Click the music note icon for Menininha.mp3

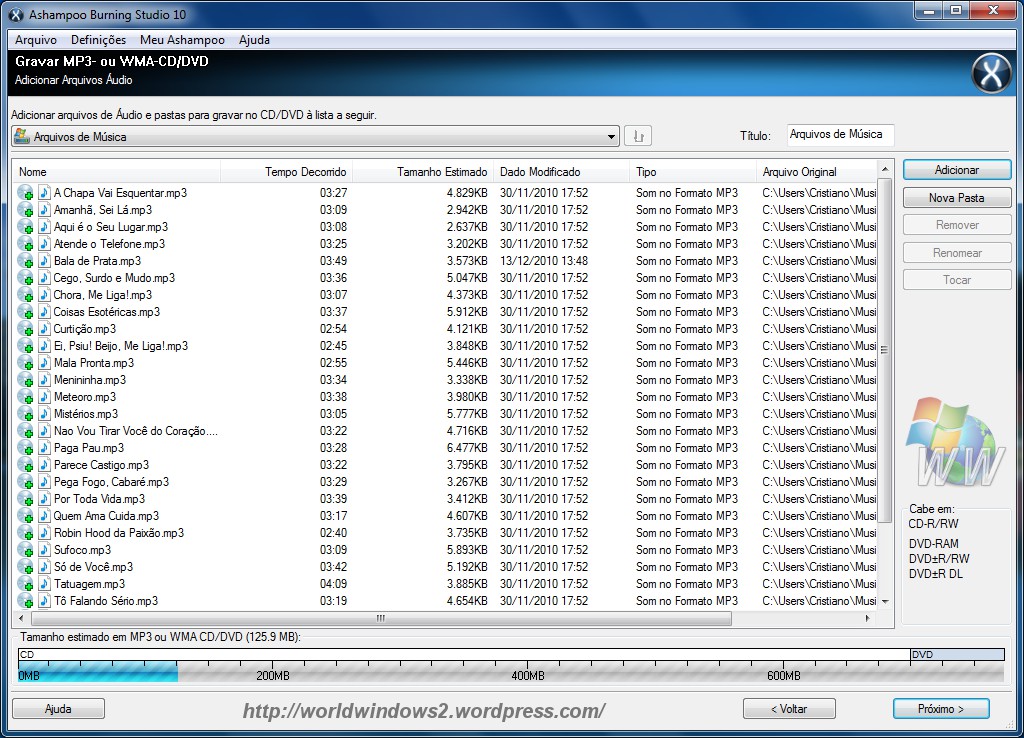click(44, 379)
